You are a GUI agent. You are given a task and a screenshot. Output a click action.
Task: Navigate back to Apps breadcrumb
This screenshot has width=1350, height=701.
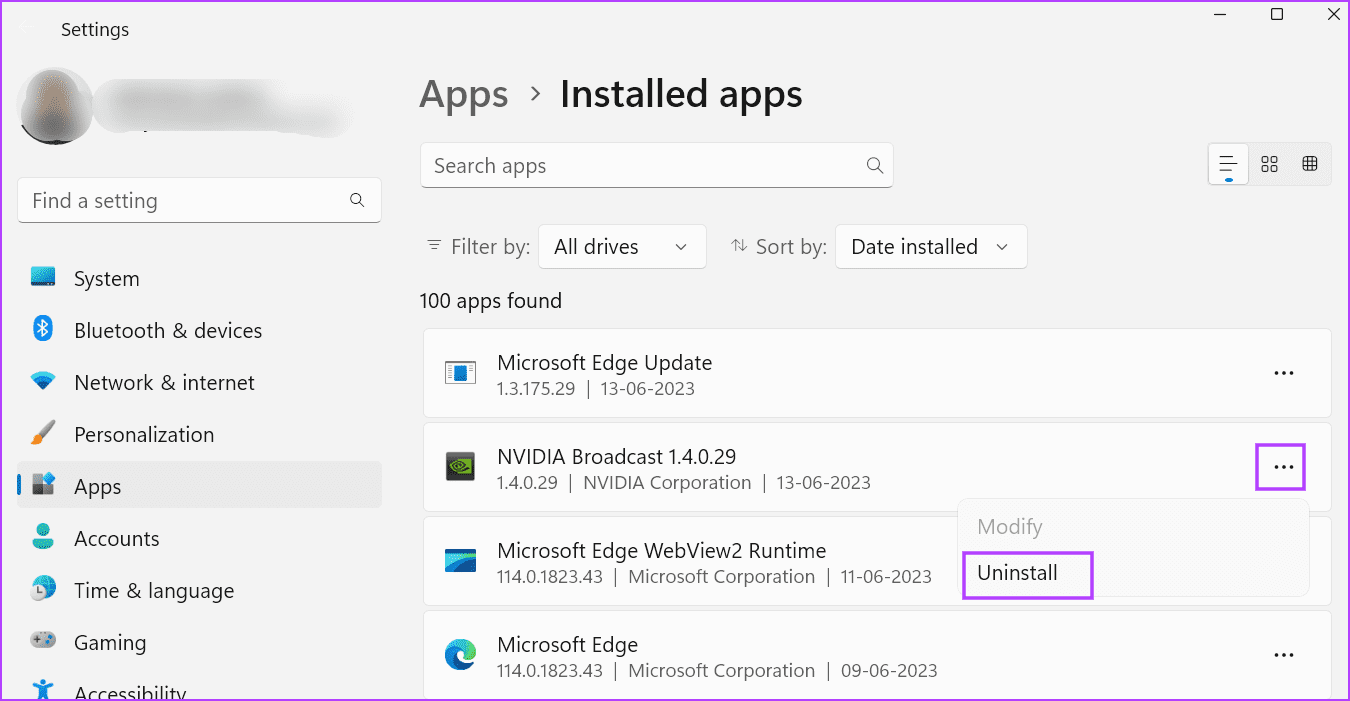point(464,95)
